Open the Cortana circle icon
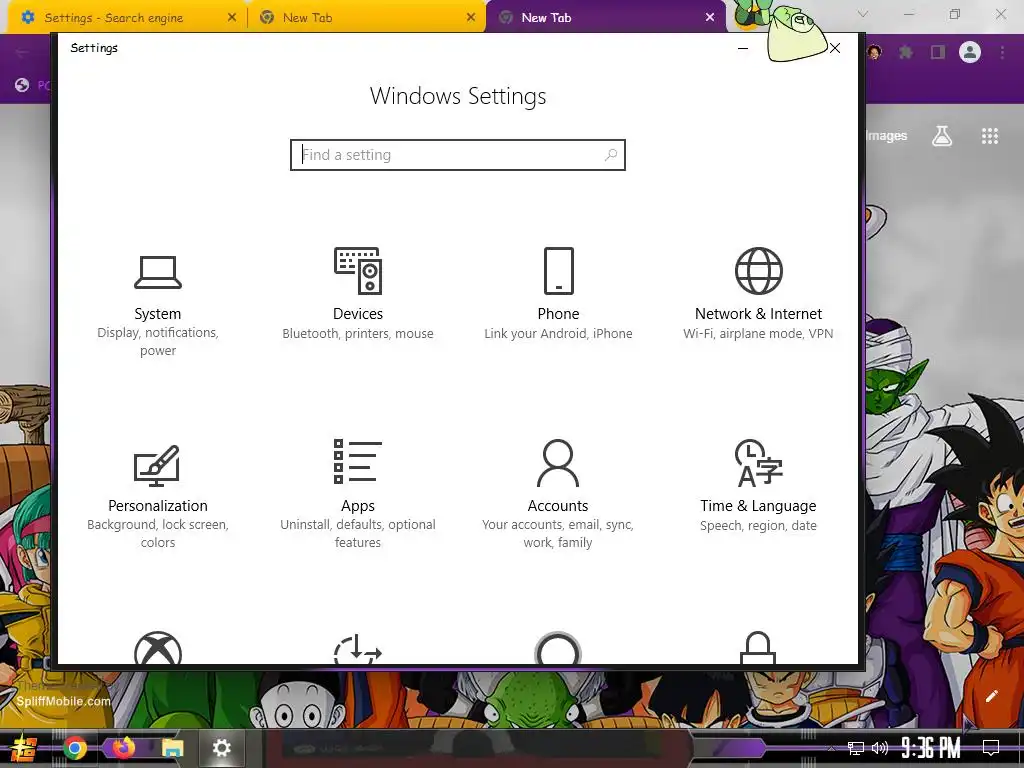 click(x=558, y=648)
